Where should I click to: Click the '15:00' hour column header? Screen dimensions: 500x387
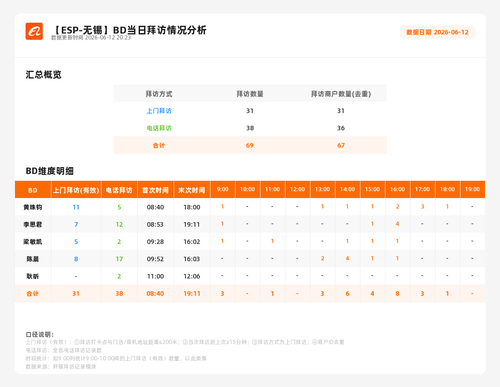pyautogui.click(x=372, y=189)
